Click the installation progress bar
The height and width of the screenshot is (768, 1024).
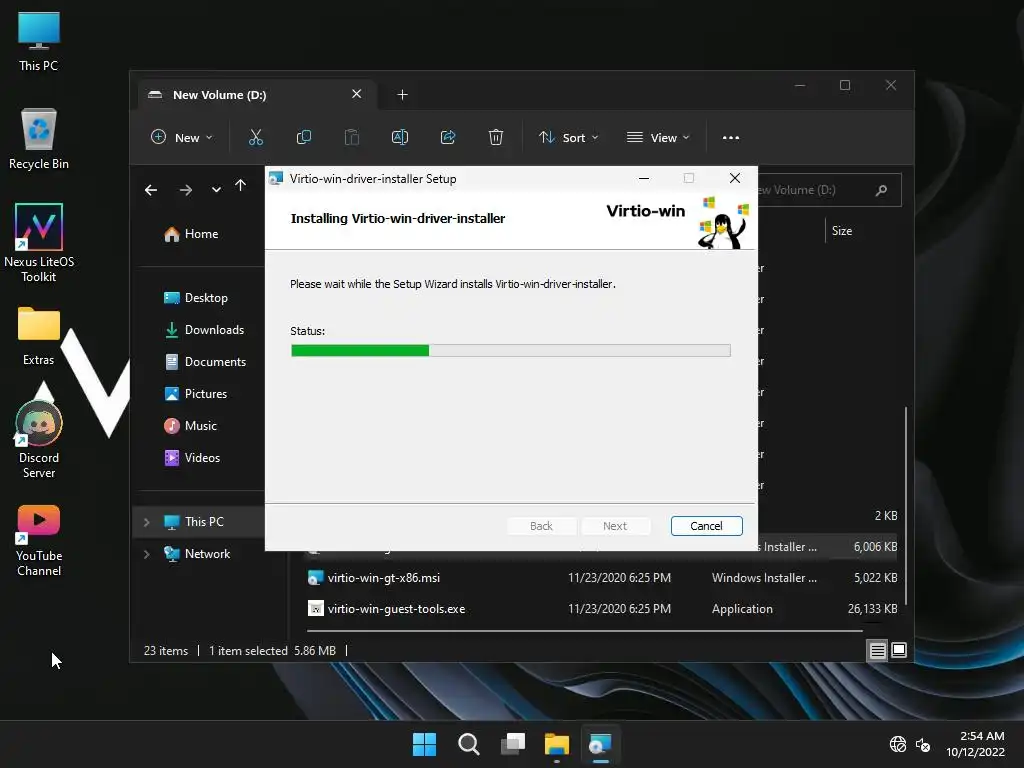click(511, 351)
